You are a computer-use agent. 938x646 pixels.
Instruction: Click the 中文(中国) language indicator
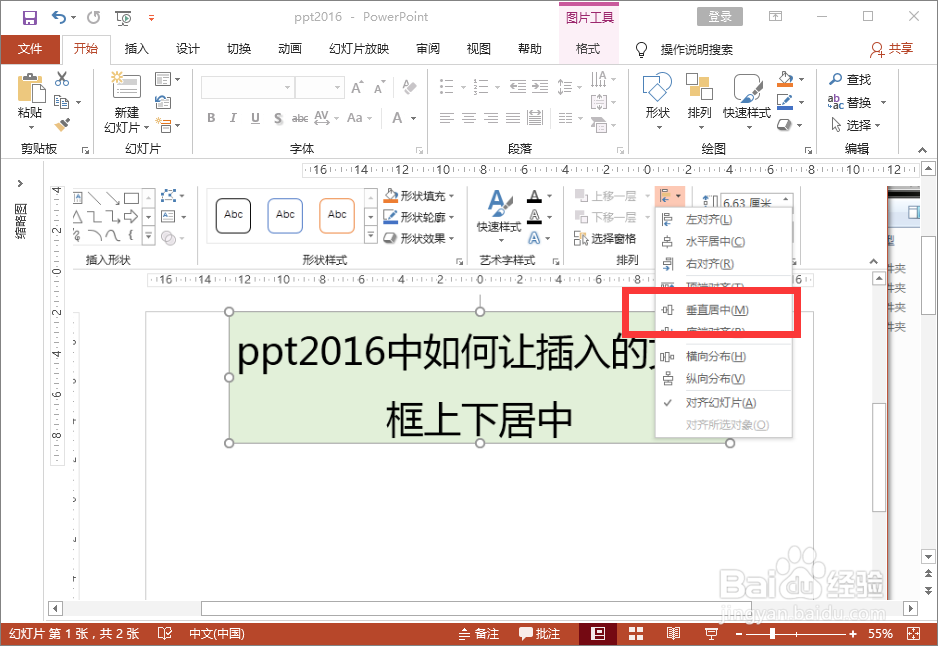tap(217, 633)
